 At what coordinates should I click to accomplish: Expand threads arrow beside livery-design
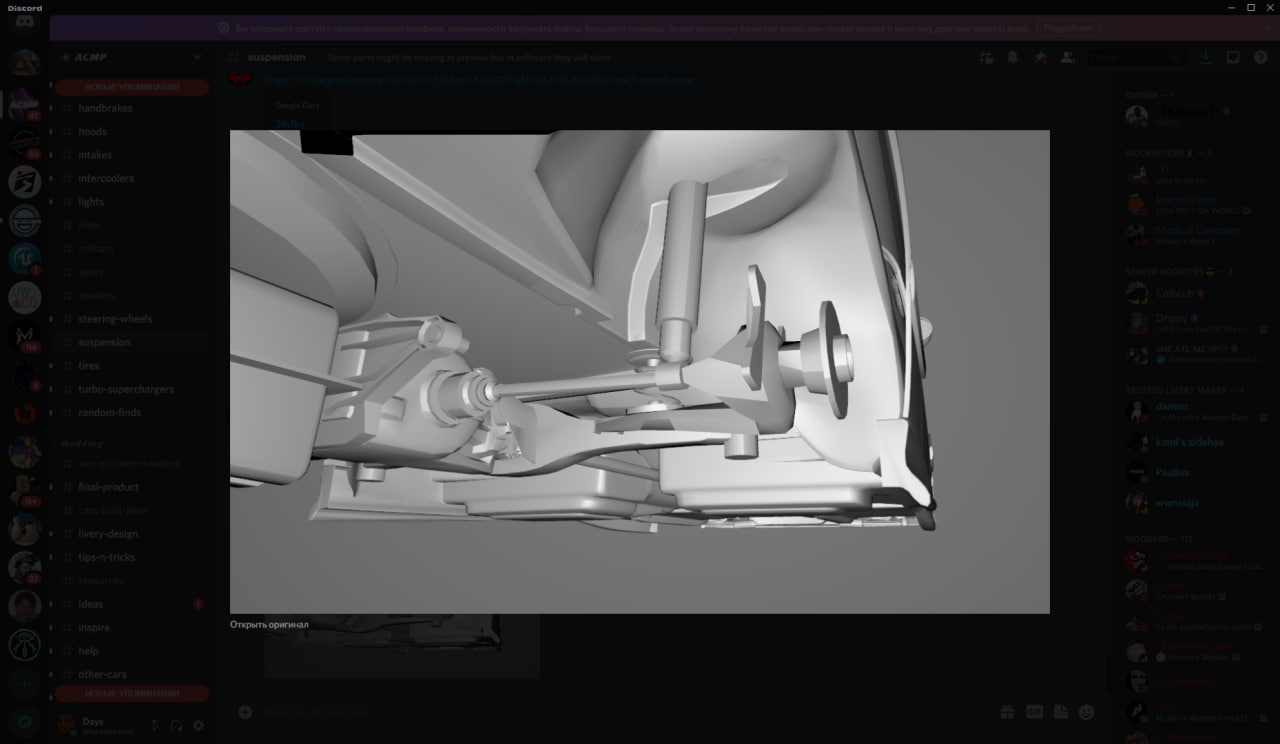pos(52,534)
